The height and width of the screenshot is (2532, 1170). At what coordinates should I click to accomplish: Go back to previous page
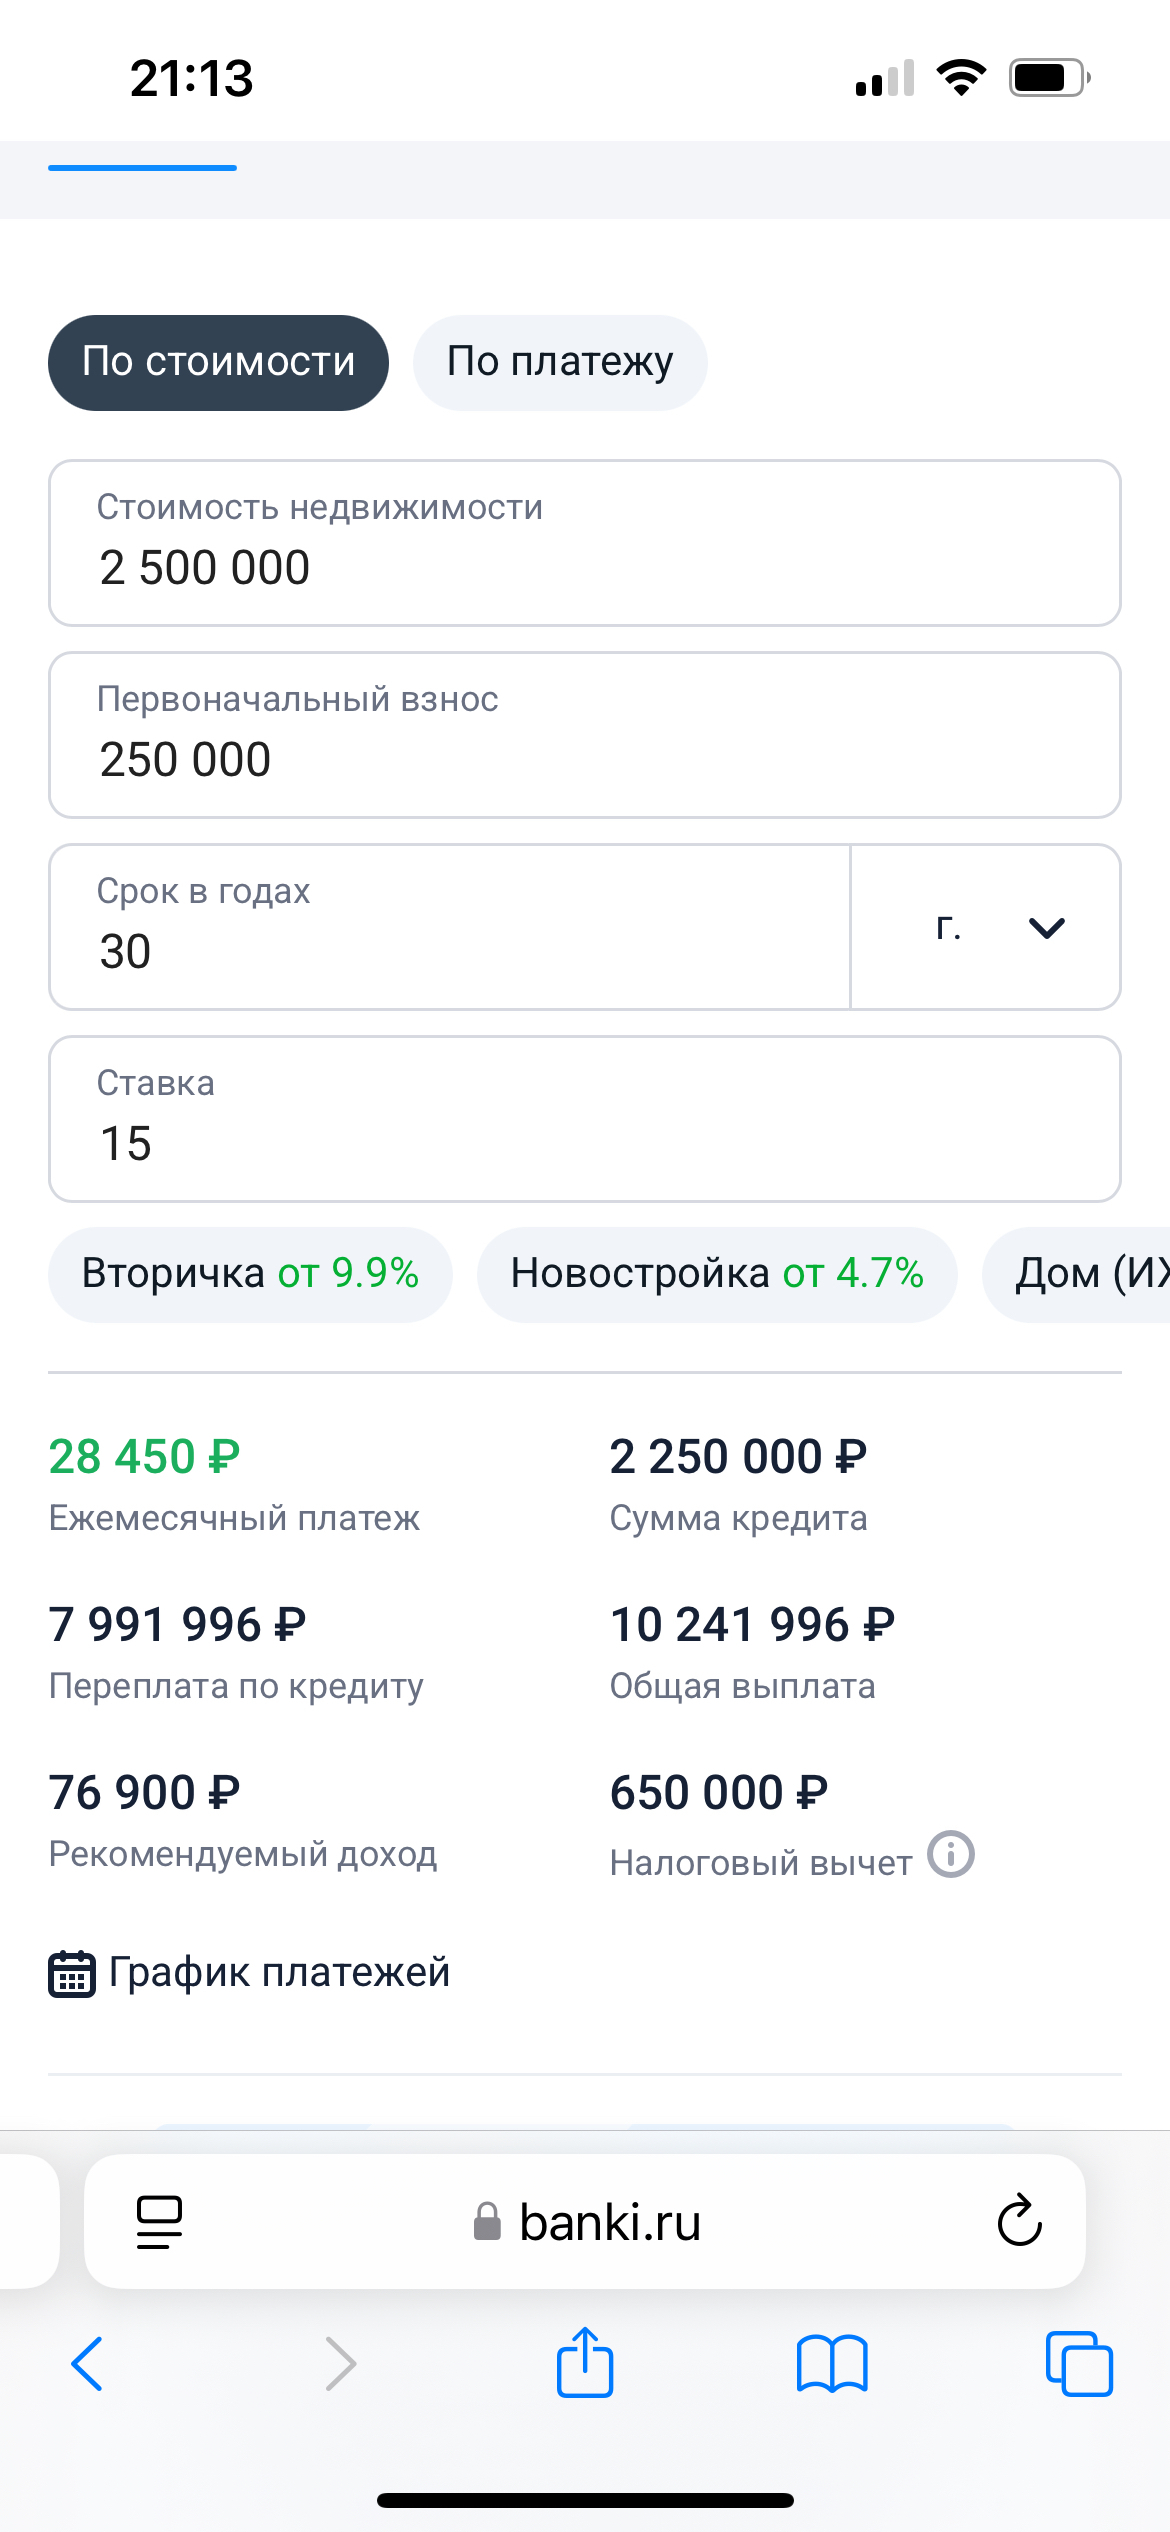[88, 2364]
